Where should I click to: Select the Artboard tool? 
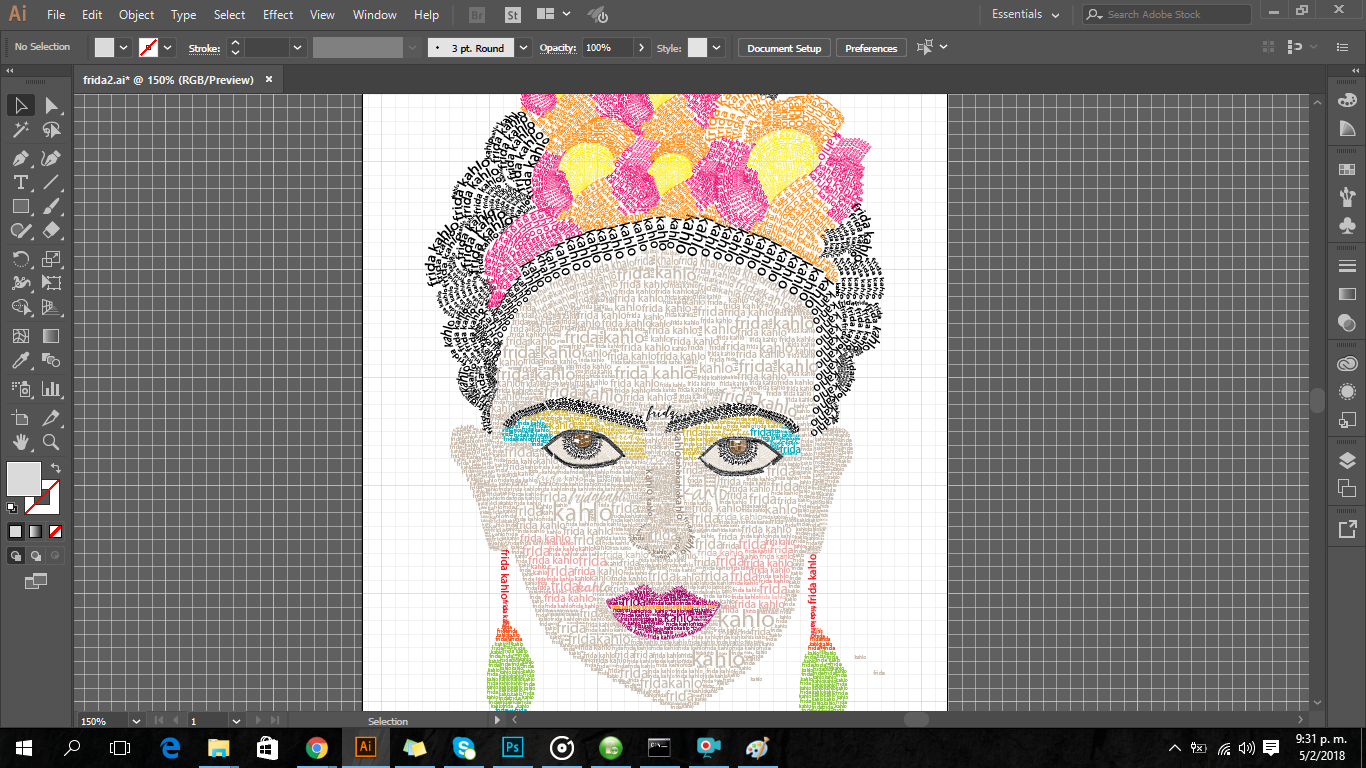tap(20, 417)
